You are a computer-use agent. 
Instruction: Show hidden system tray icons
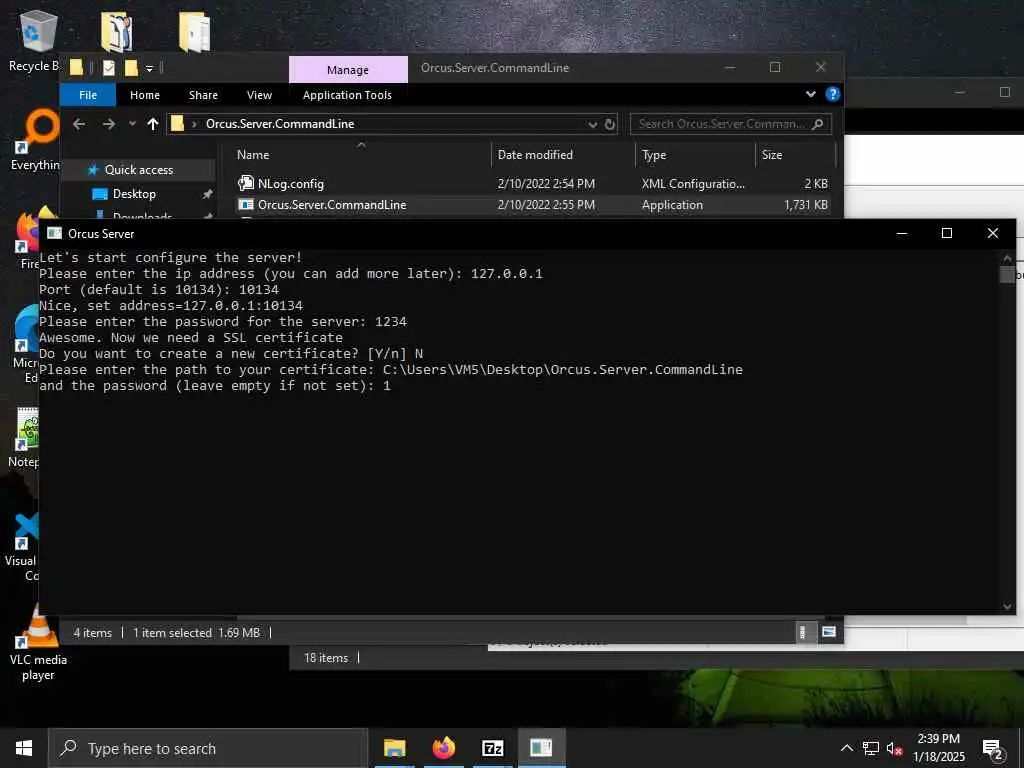(846, 748)
